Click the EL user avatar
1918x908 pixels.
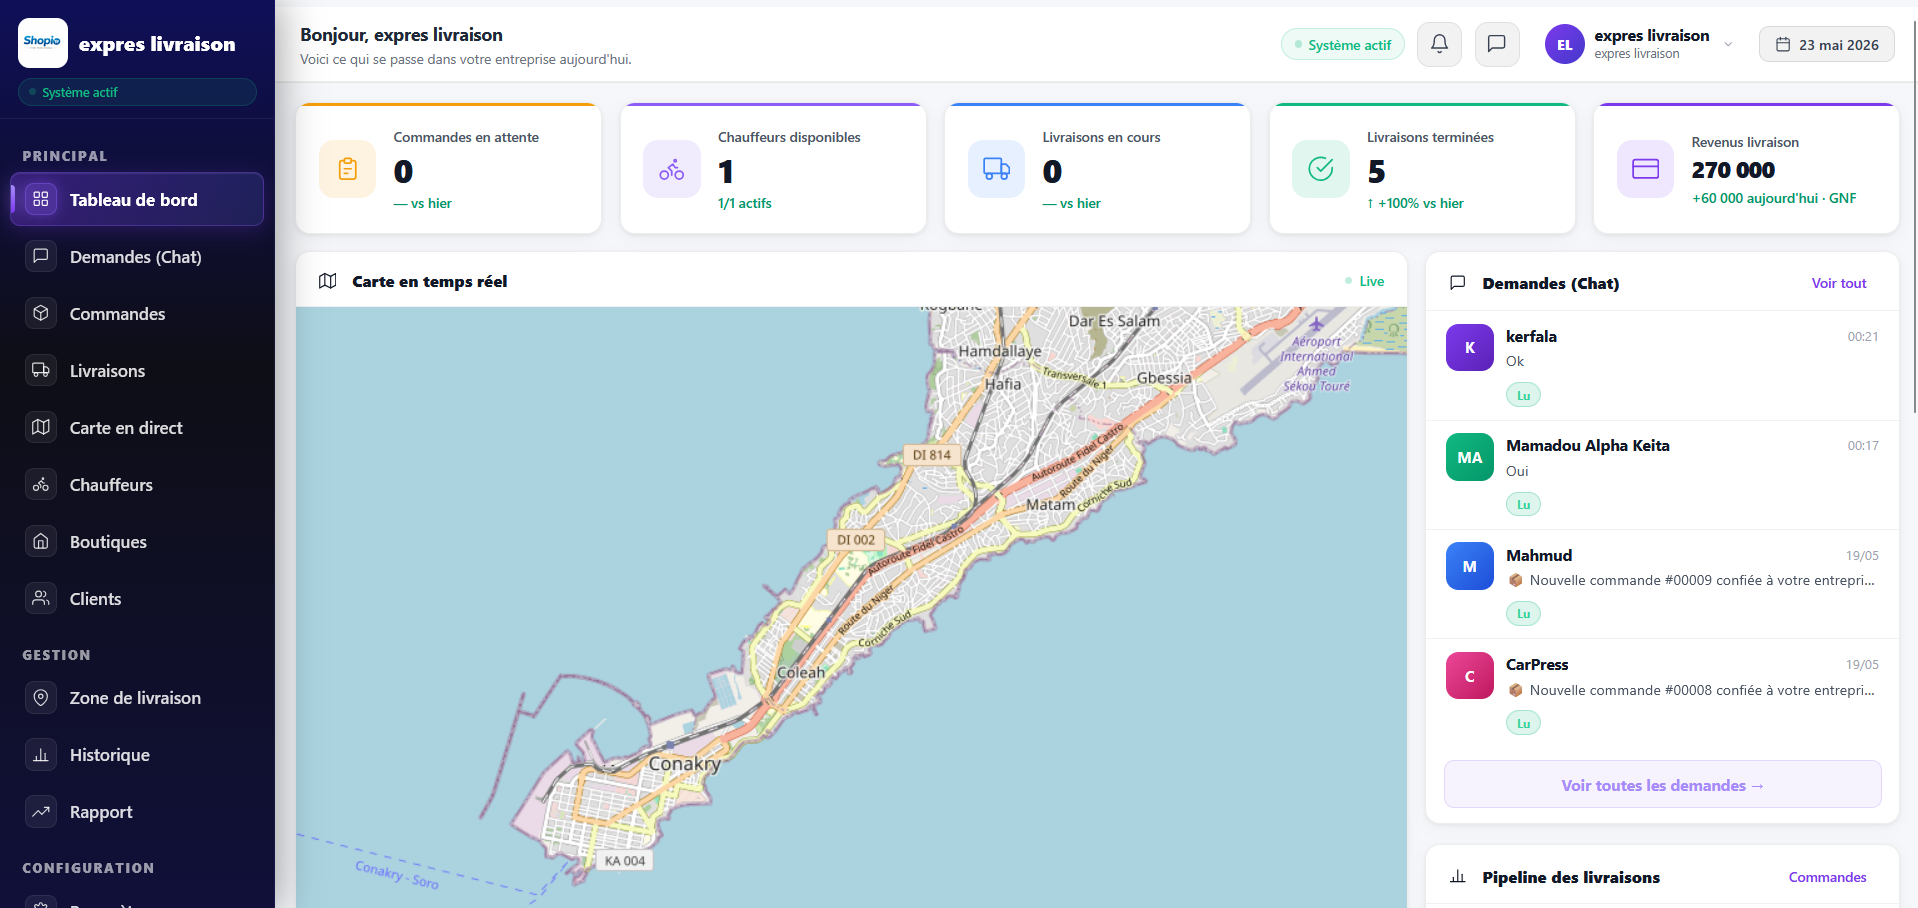(1564, 44)
